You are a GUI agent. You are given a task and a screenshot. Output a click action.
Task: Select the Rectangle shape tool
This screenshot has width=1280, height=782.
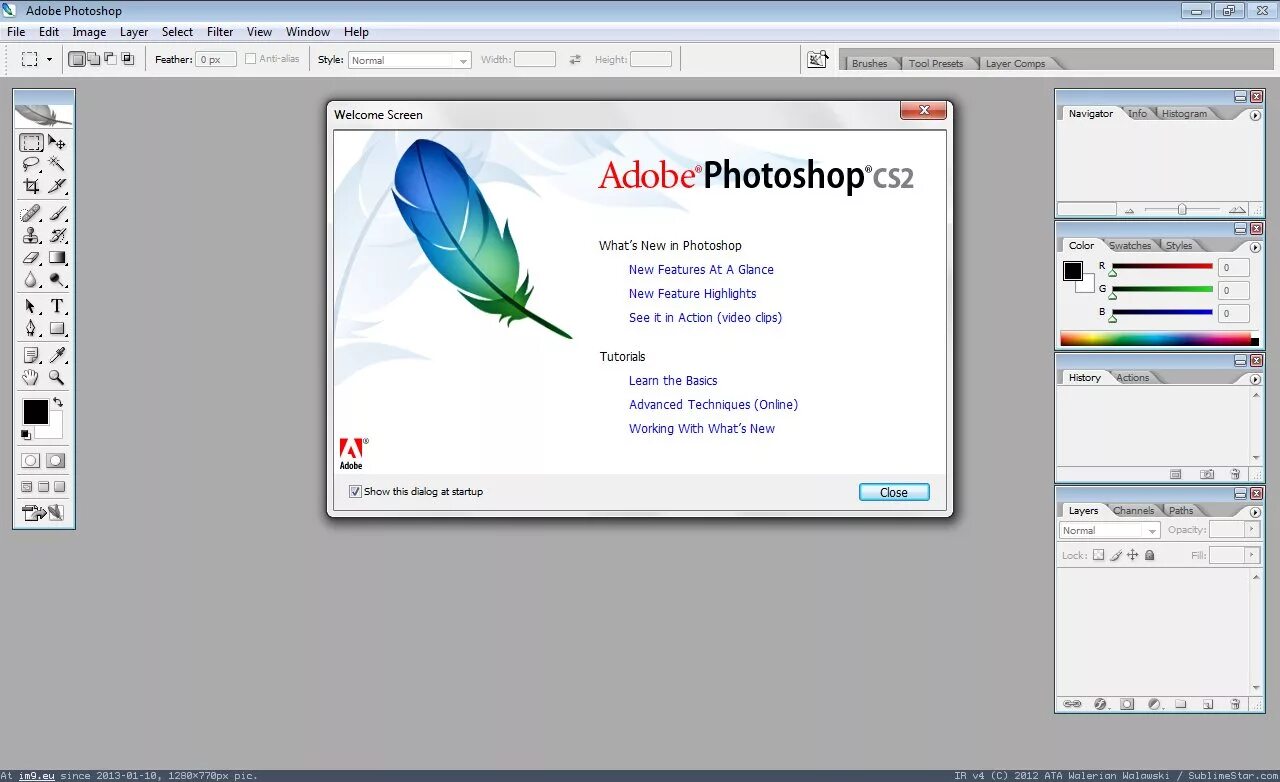click(x=57, y=328)
